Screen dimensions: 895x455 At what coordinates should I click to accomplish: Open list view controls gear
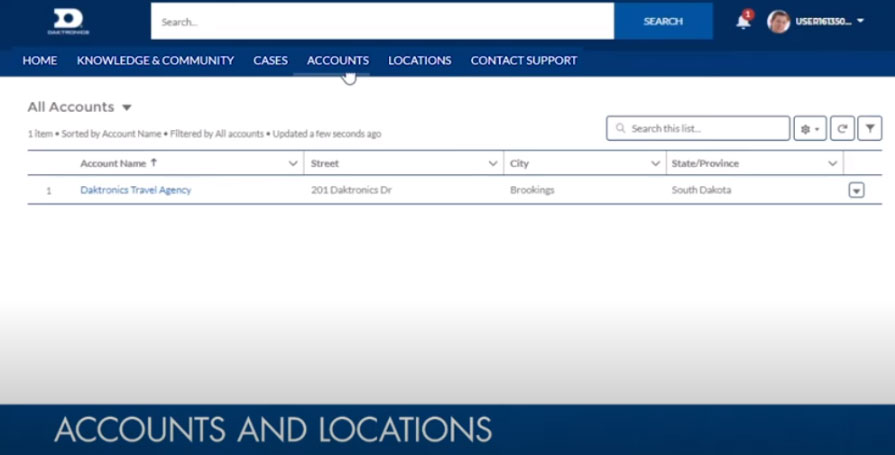tap(809, 129)
